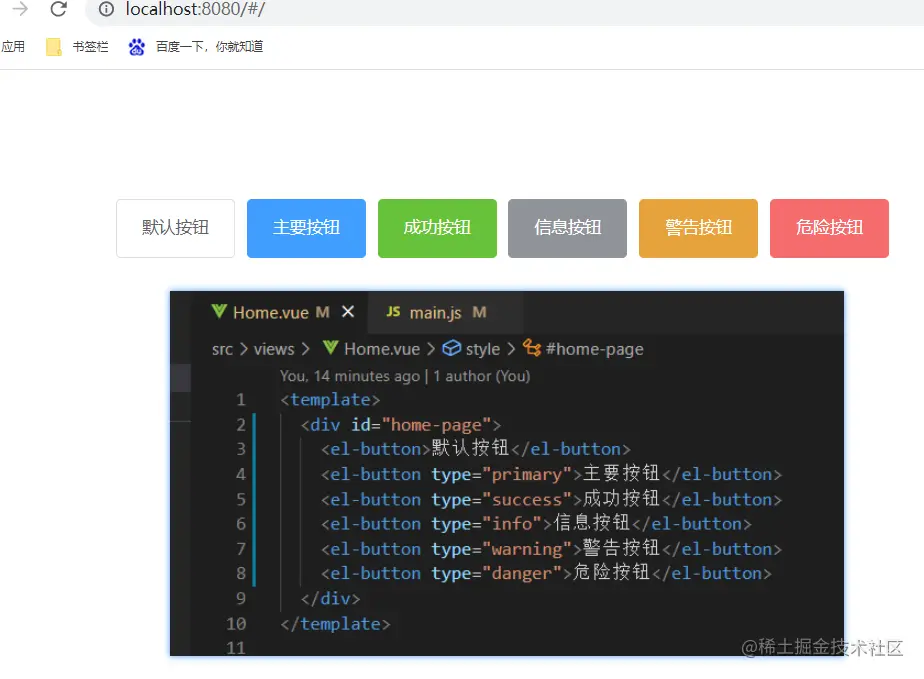The image size is (924, 679).
Task: Select the views breadcrumb segment
Action: (274, 349)
